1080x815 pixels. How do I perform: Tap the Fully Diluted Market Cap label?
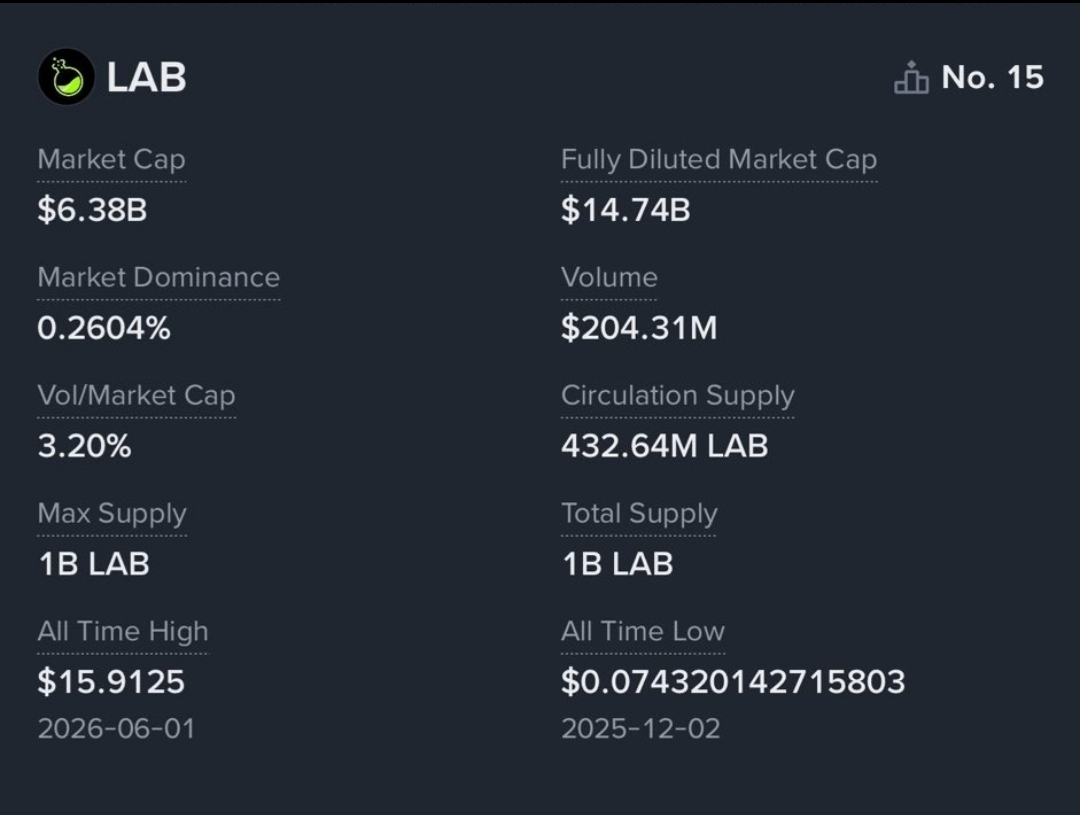[x=718, y=160]
